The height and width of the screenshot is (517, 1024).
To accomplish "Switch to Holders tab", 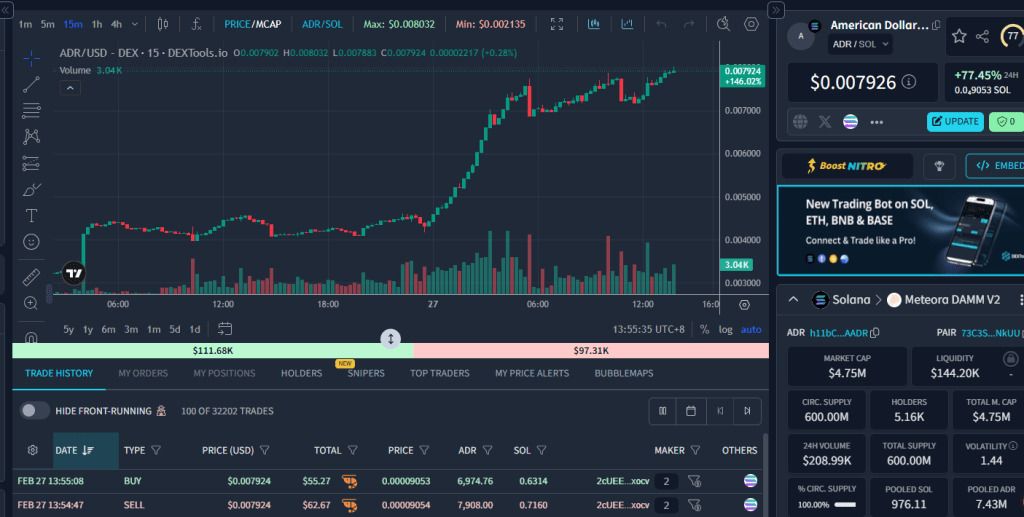I will coord(301,373).
